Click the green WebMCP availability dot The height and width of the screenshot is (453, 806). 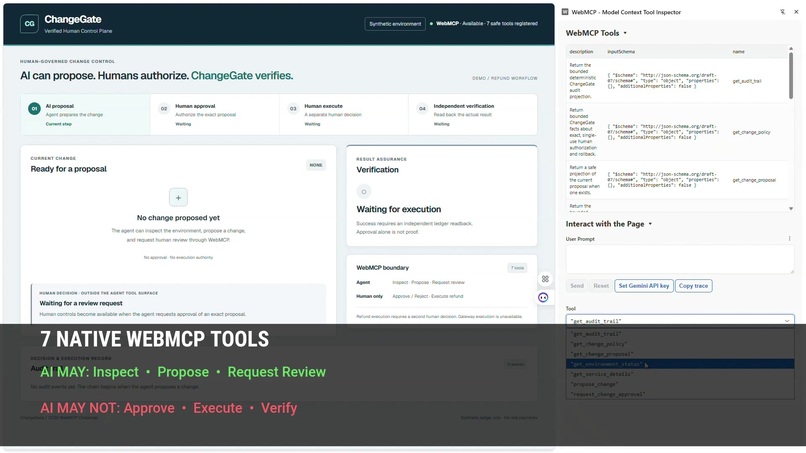431,24
